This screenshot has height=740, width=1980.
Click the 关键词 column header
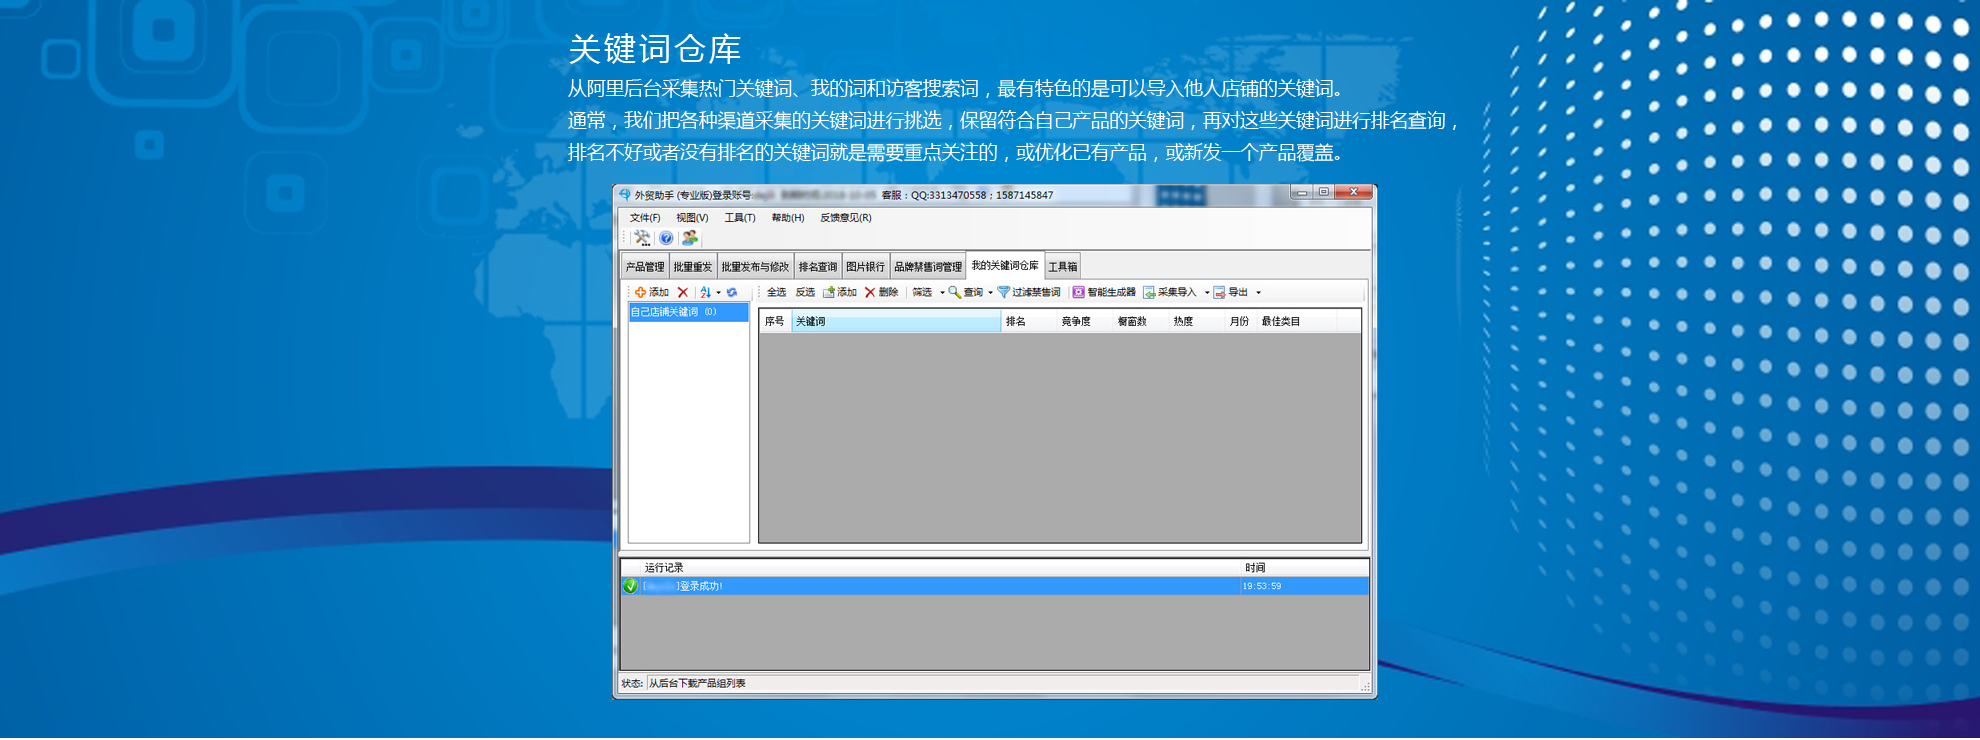point(896,322)
